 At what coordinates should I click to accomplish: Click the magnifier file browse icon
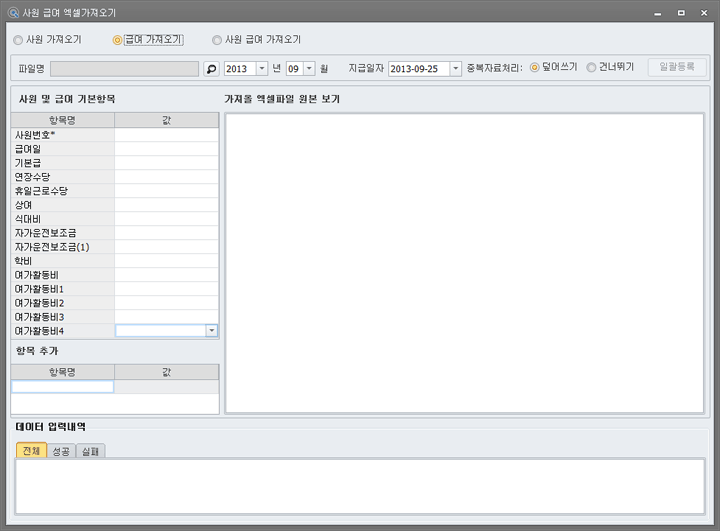pos(211,69)
